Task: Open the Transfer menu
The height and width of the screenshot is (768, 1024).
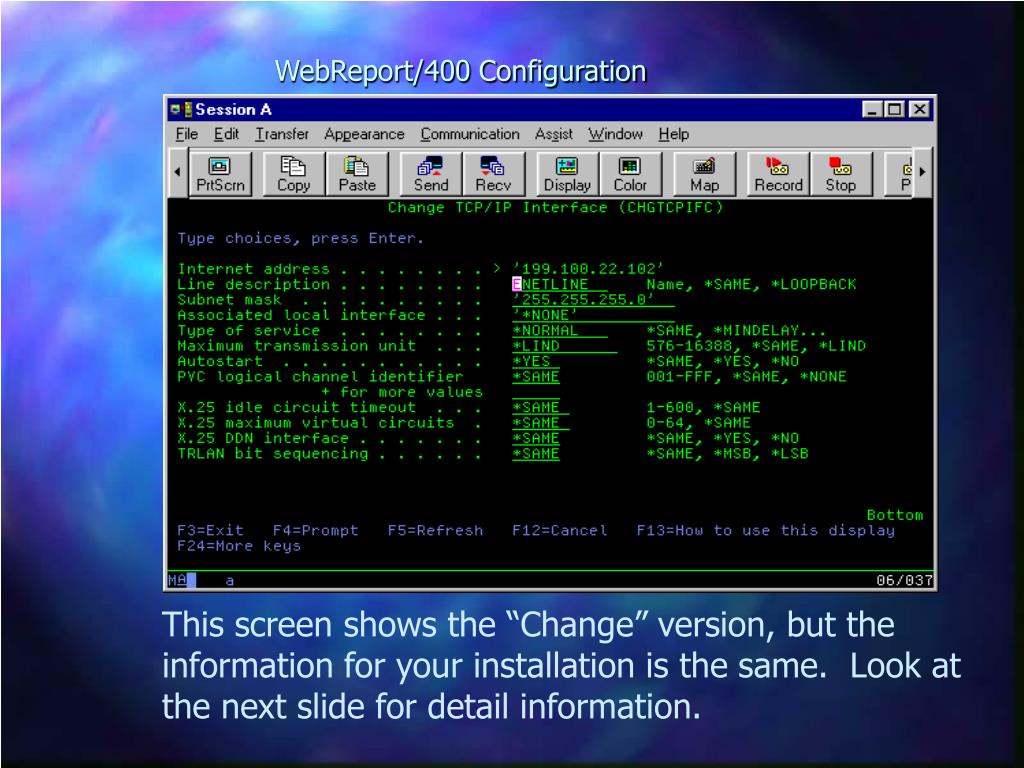Action: [x=281, y=134]
